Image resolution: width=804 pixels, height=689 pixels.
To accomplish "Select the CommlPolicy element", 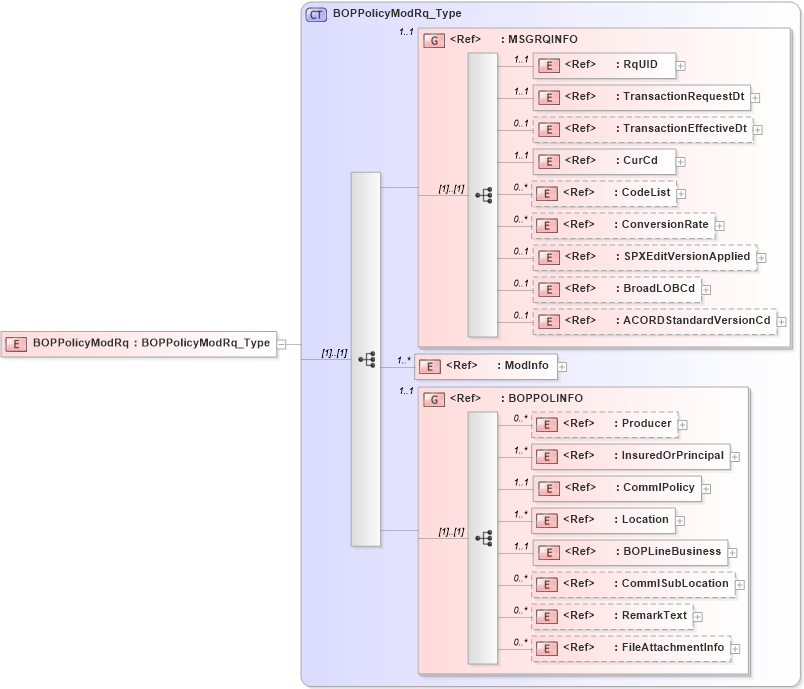I will pyautogui.click(x=620, y=488).
